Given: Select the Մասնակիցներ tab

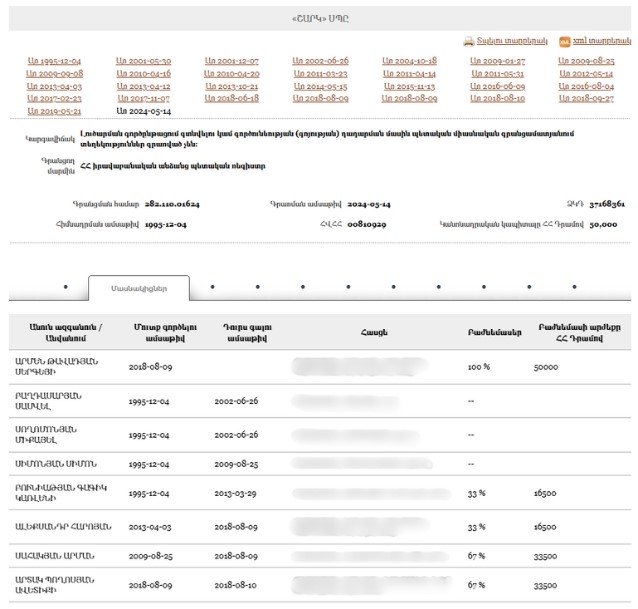Looking at the screenshot, I should click(x=138, y=288).
